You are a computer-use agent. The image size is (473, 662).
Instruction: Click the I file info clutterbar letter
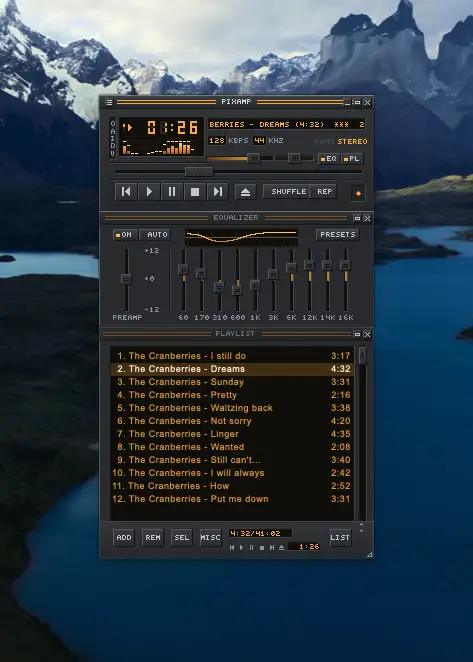point(112,138)
